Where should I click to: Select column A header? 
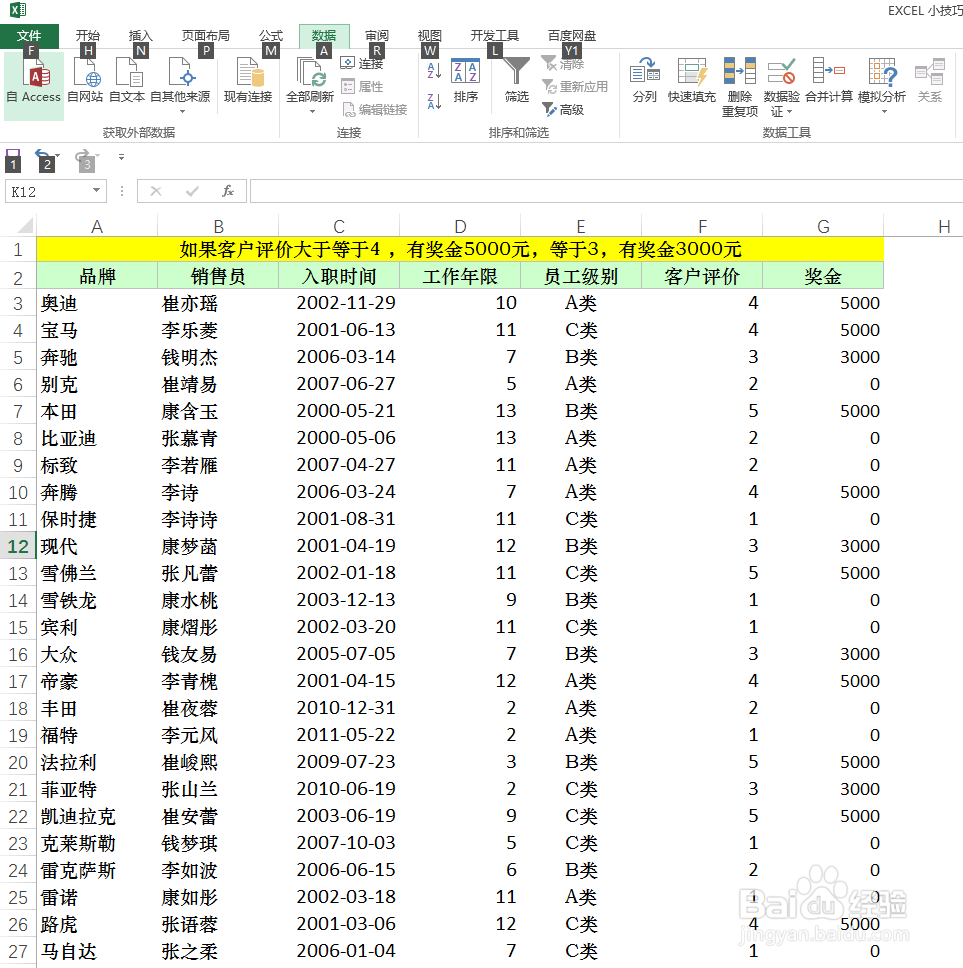point(97,226)
